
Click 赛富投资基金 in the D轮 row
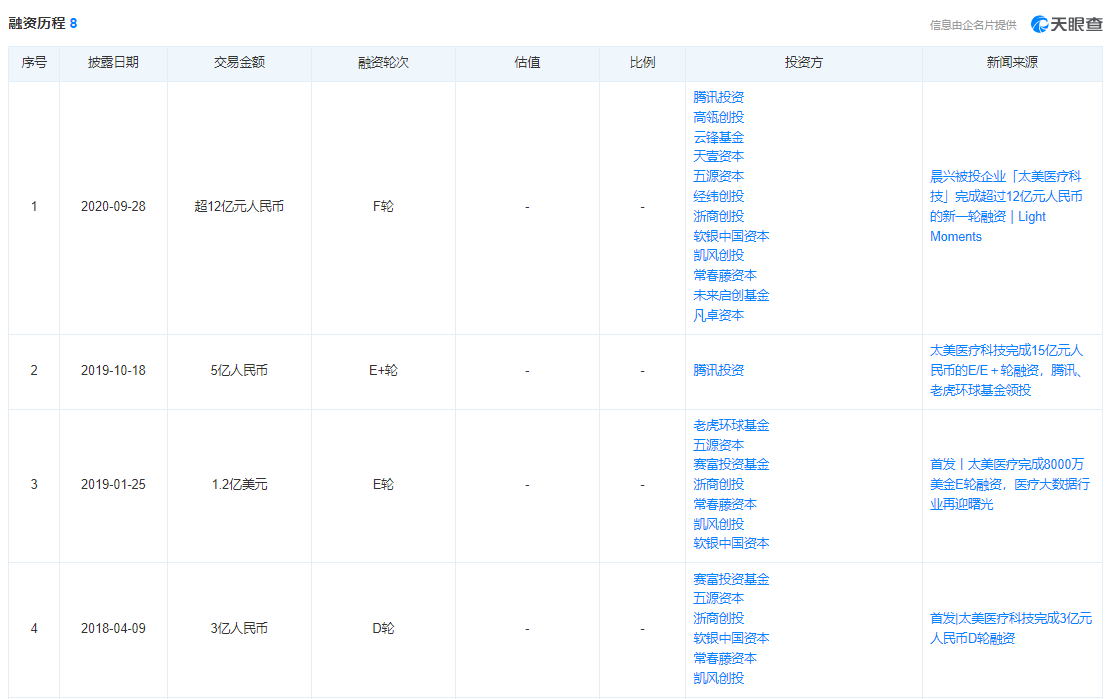coord(731,579)
